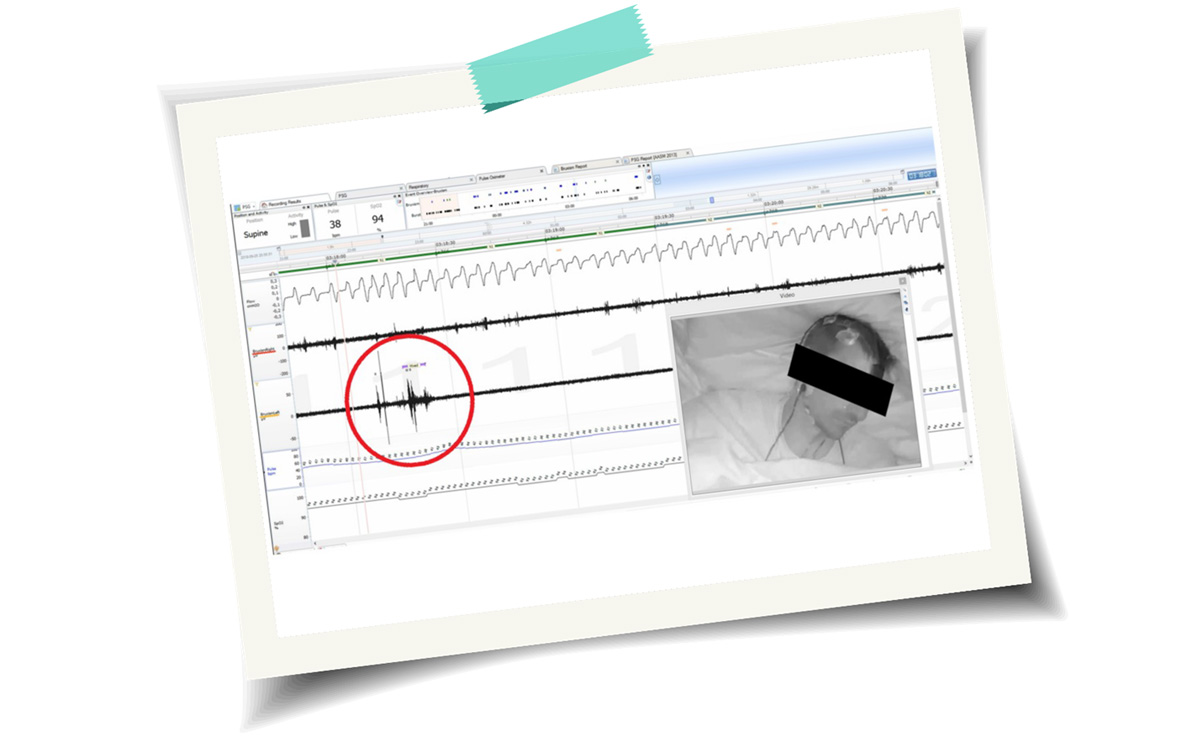Close the PSG Report [AASM 2013] tab
Viewport: 1184px width, 737px height.
click(687, 153)
